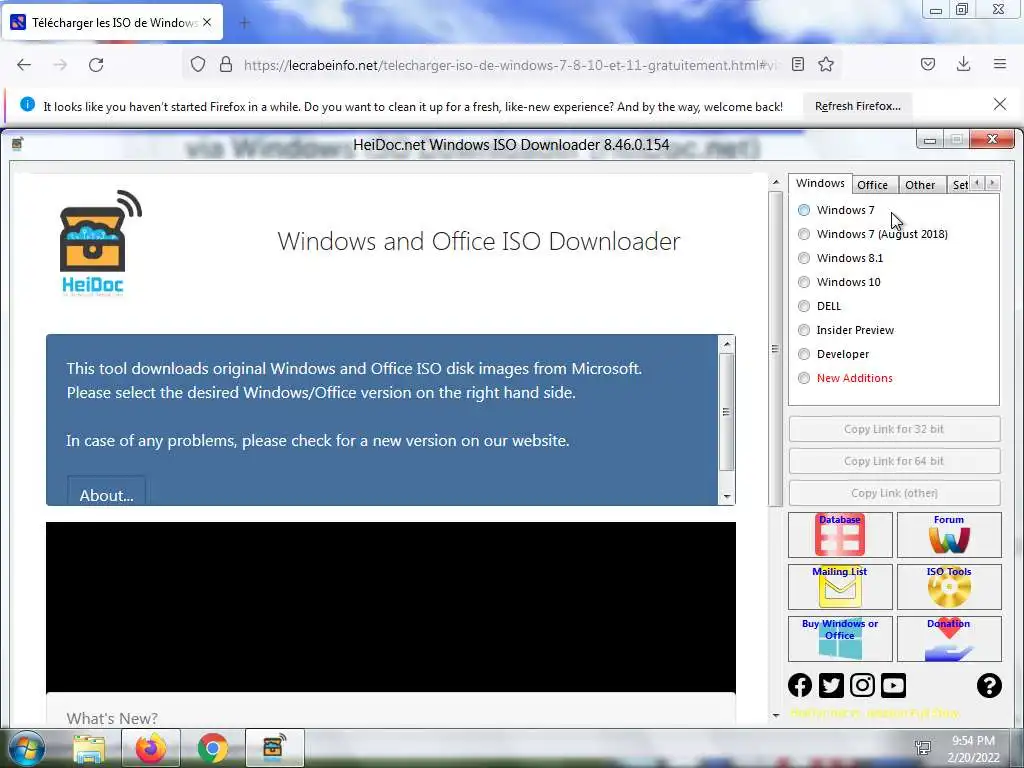Click Refresh Firefox... button
Viewport: 1024px width, 768px height.
pos(857,106)
